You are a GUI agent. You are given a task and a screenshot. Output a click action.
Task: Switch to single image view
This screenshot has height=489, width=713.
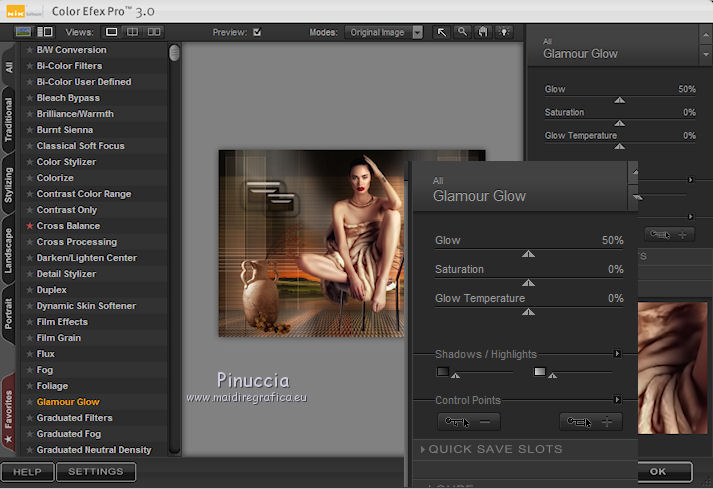click(x=112, y=32)
